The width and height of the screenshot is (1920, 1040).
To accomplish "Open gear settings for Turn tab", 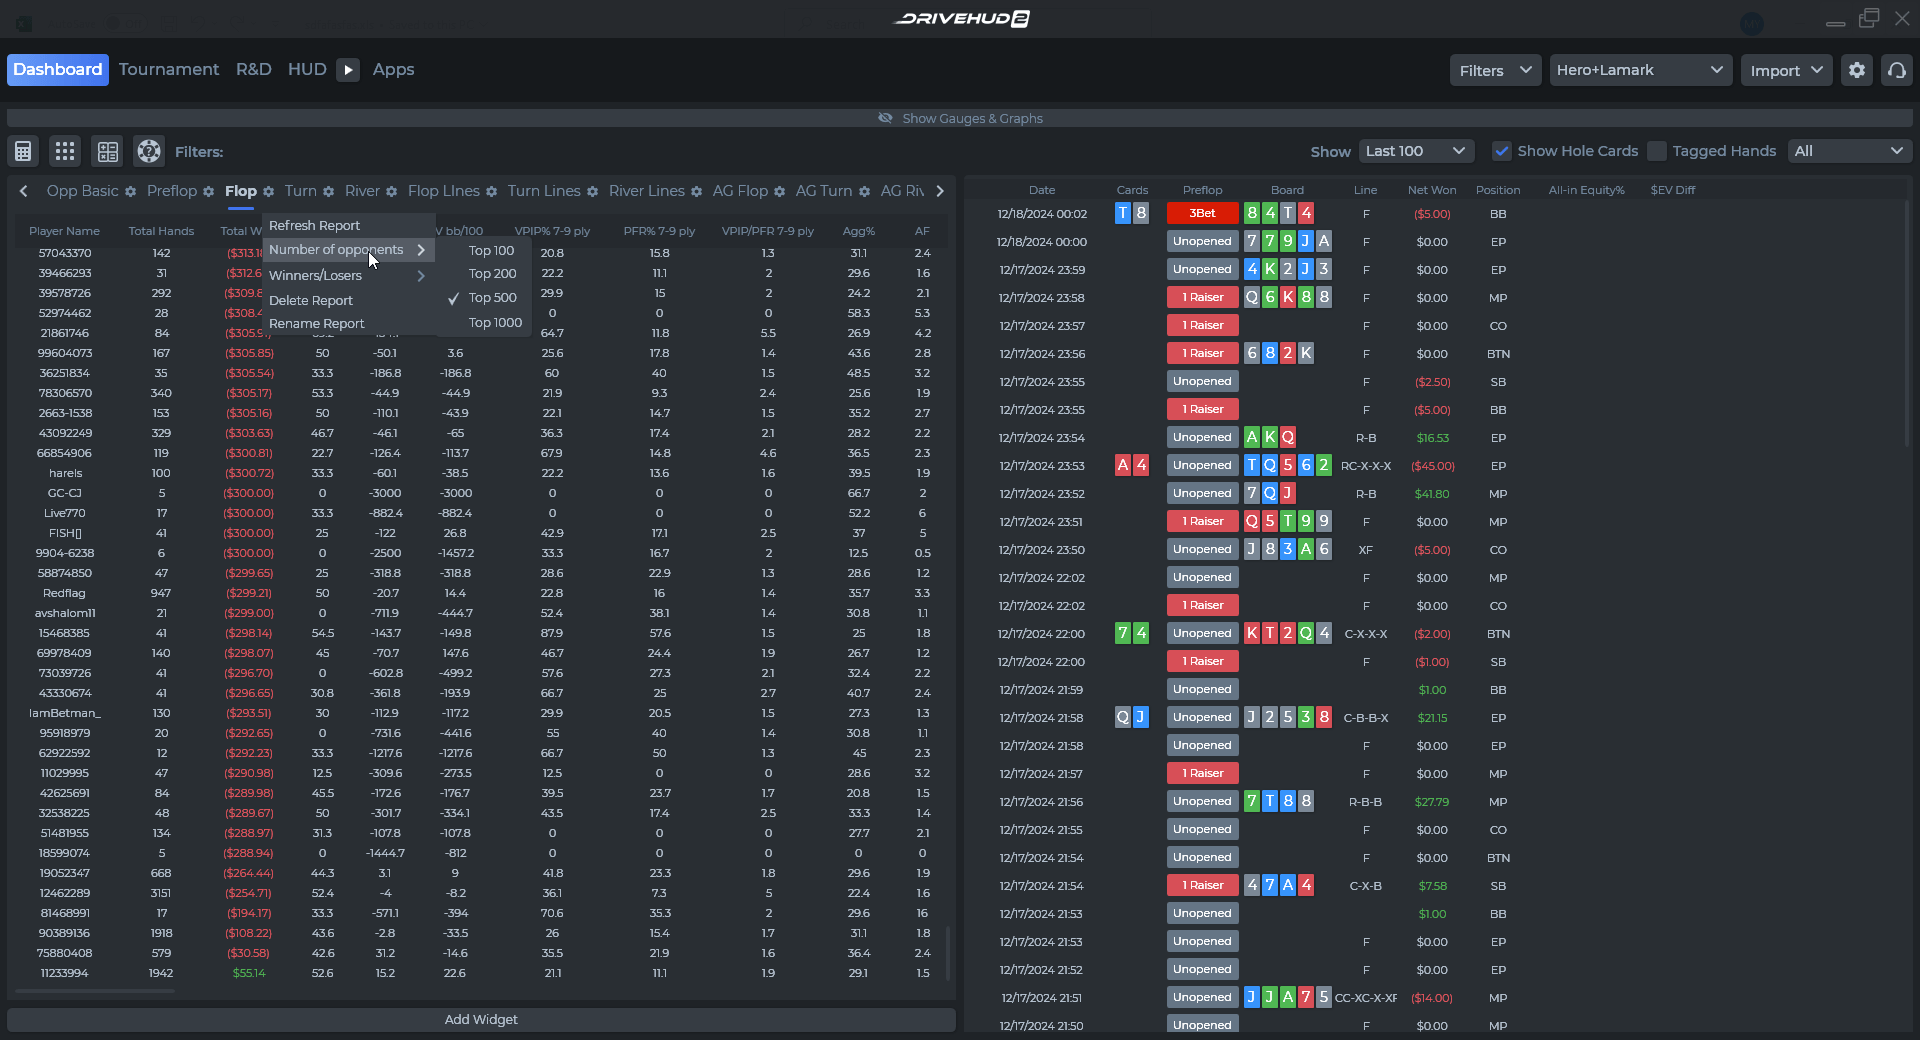I will click(328, 191).
